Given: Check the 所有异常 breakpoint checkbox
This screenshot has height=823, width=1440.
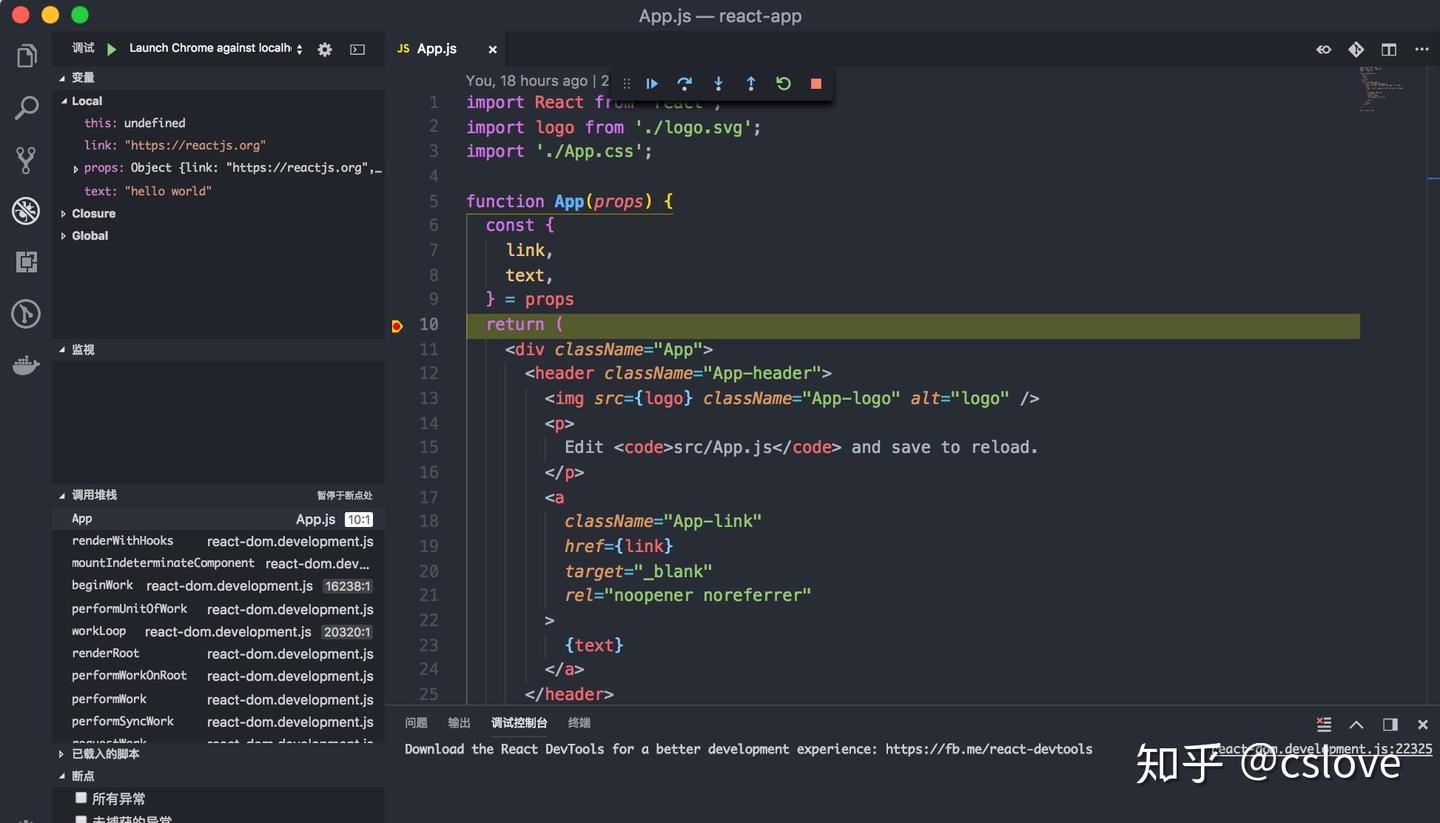Looking at the screenshot, I should pyautogui.click(x=81, y=798).
